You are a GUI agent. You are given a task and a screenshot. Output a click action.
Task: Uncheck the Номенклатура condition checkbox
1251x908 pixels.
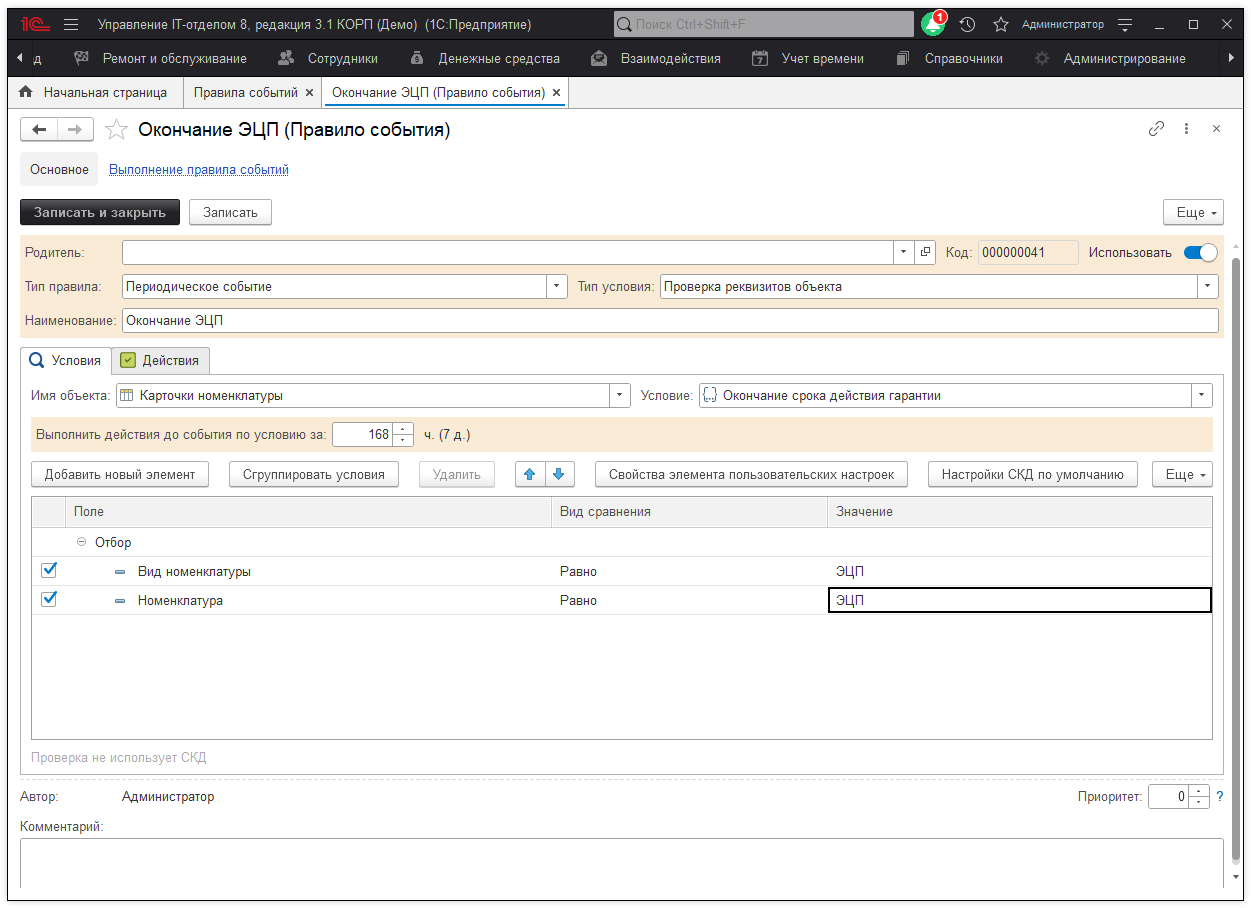tap(49, 600)
